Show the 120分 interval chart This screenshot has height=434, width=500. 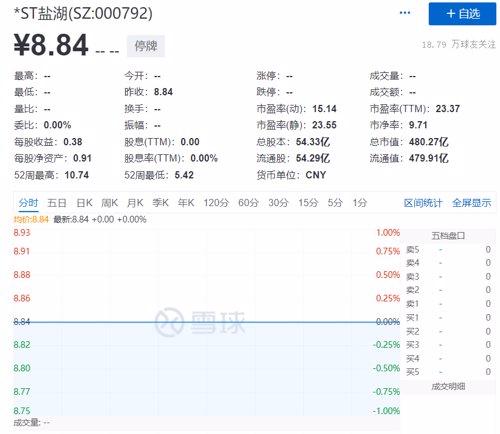[x=216, y=203]
